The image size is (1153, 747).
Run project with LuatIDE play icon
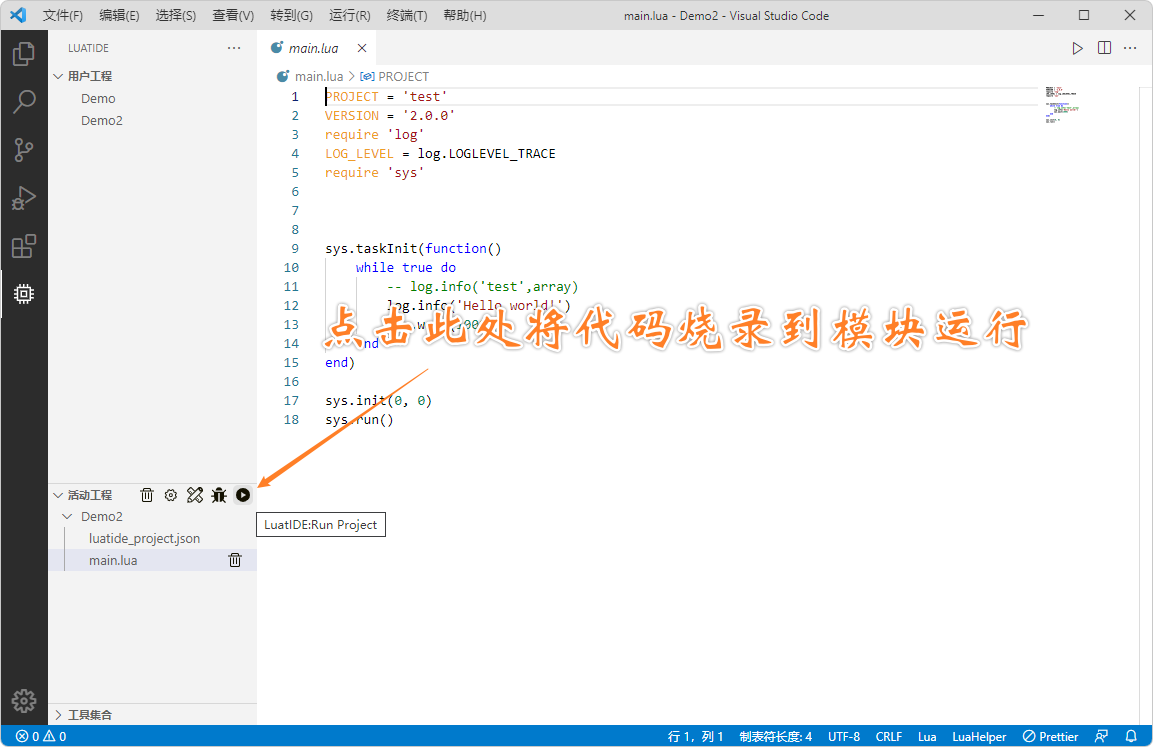click(x=243, y=495)
